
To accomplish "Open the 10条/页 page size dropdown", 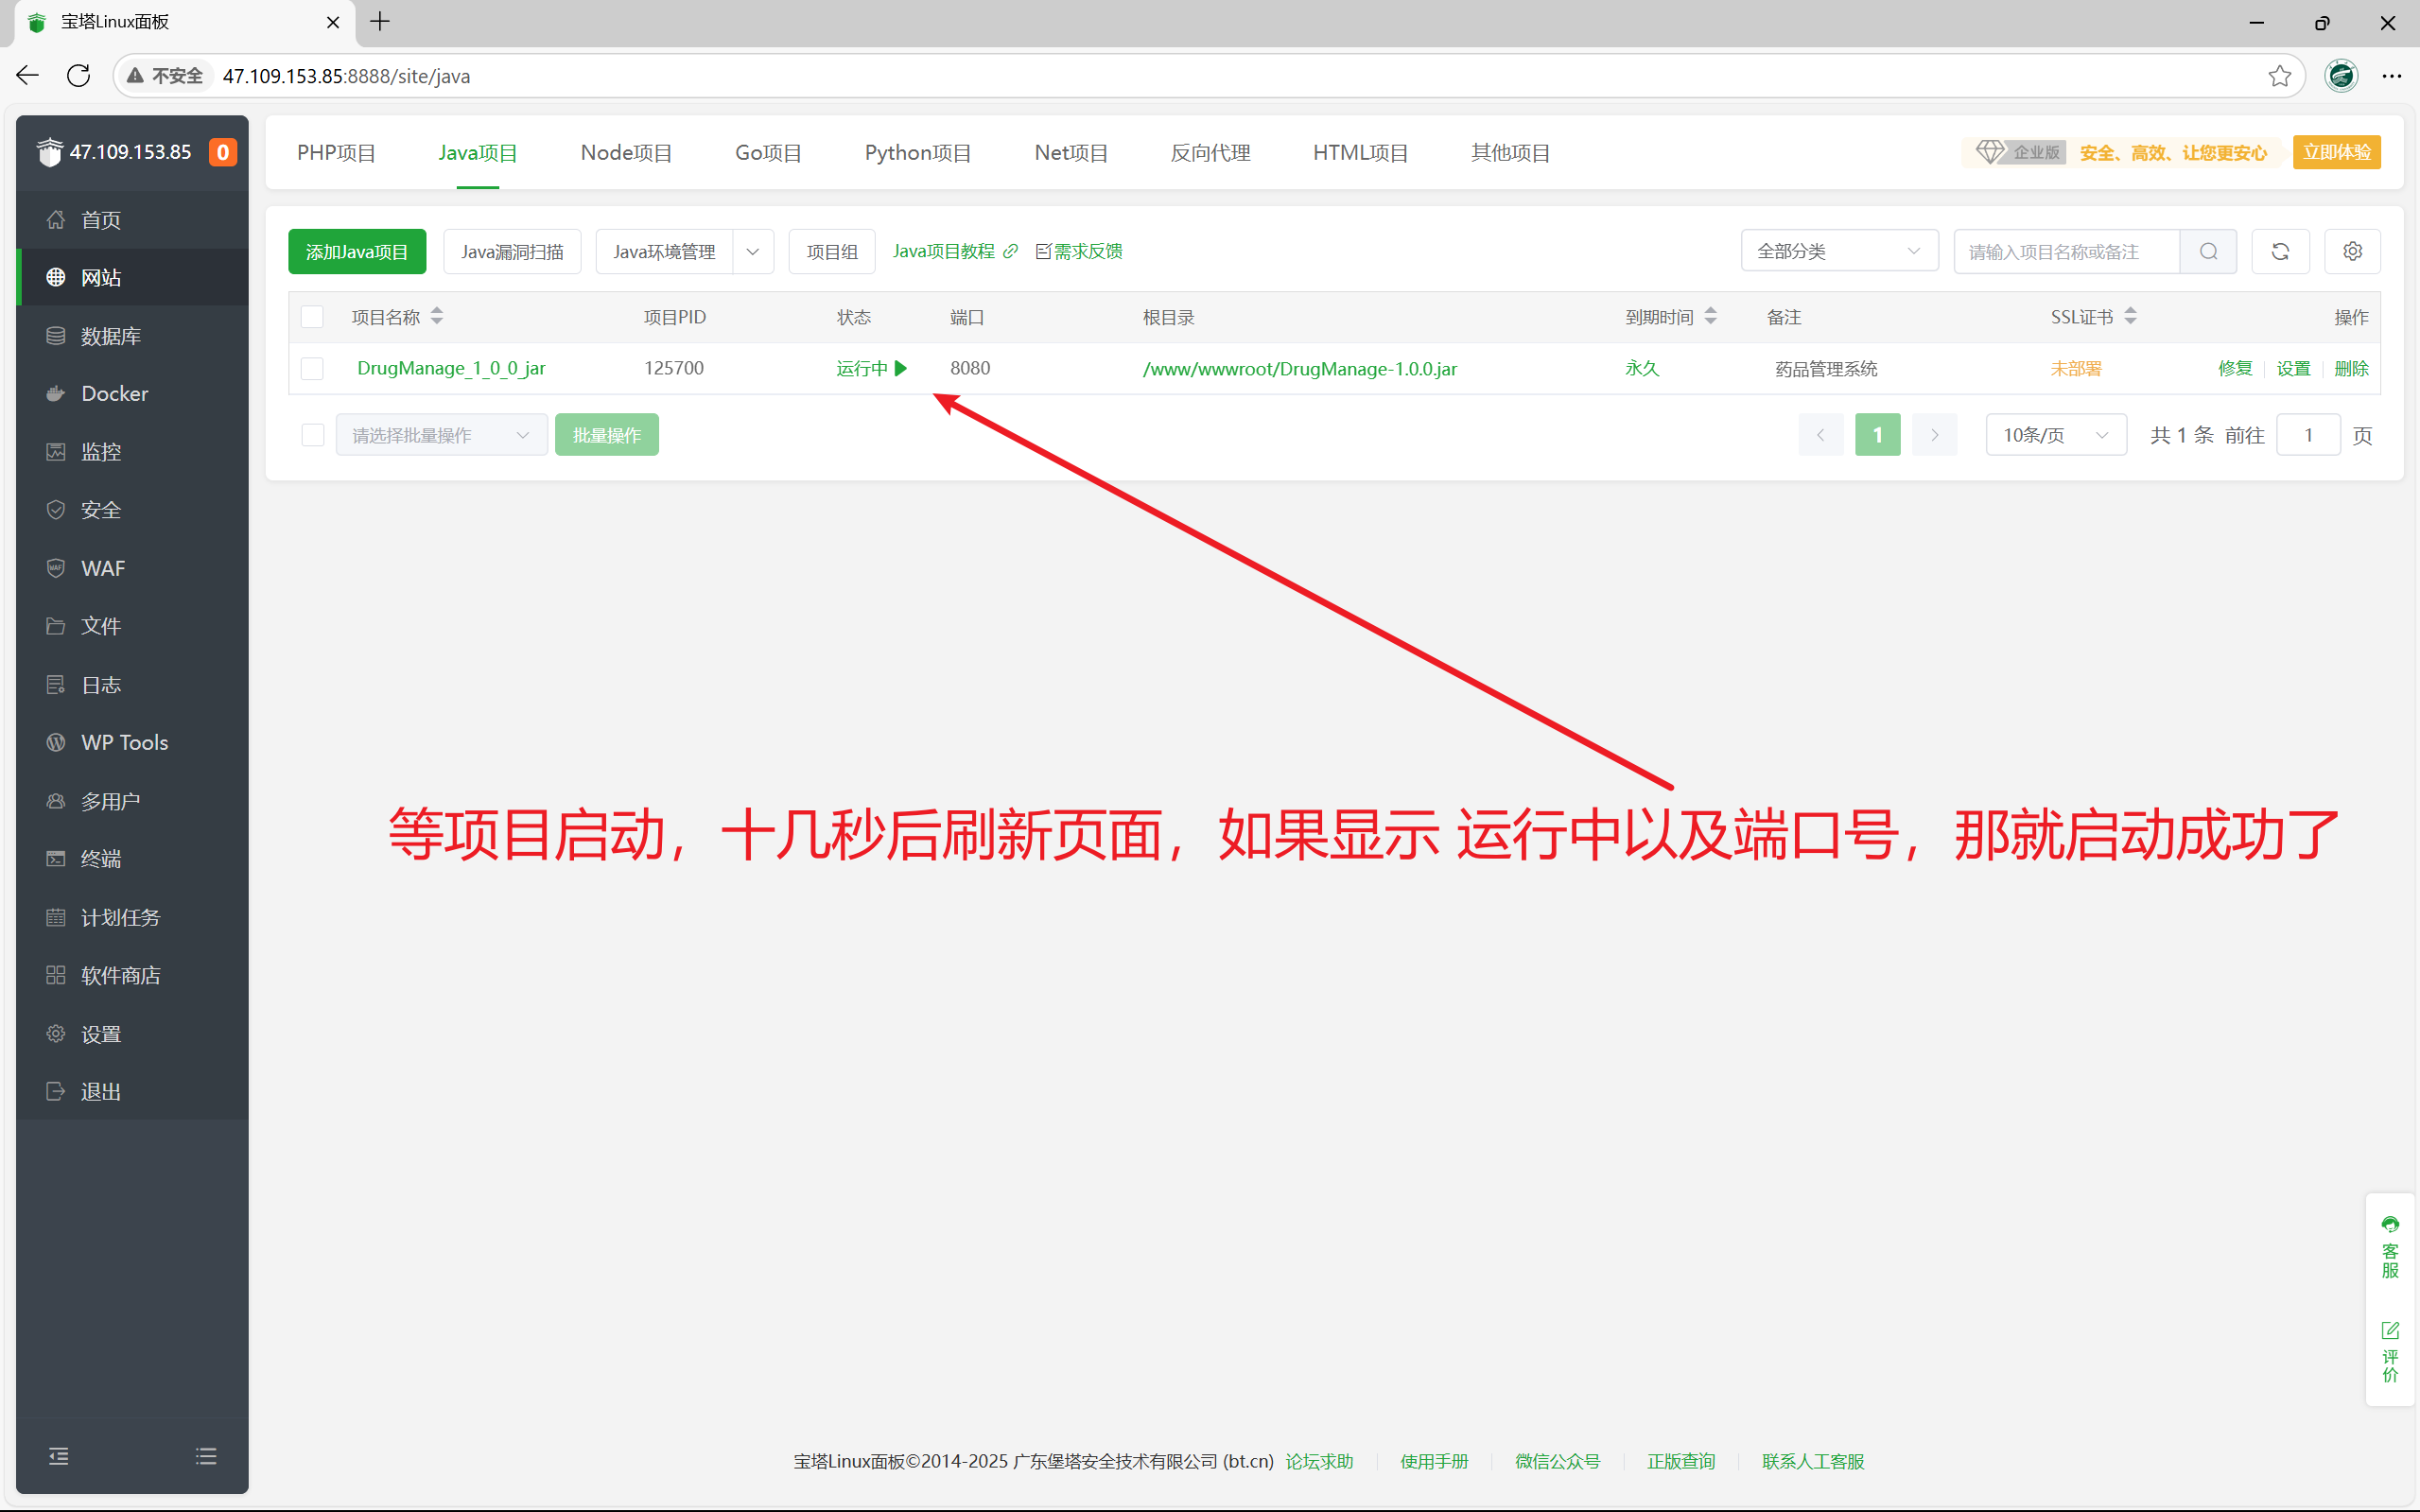I will tap(2055, 435).
